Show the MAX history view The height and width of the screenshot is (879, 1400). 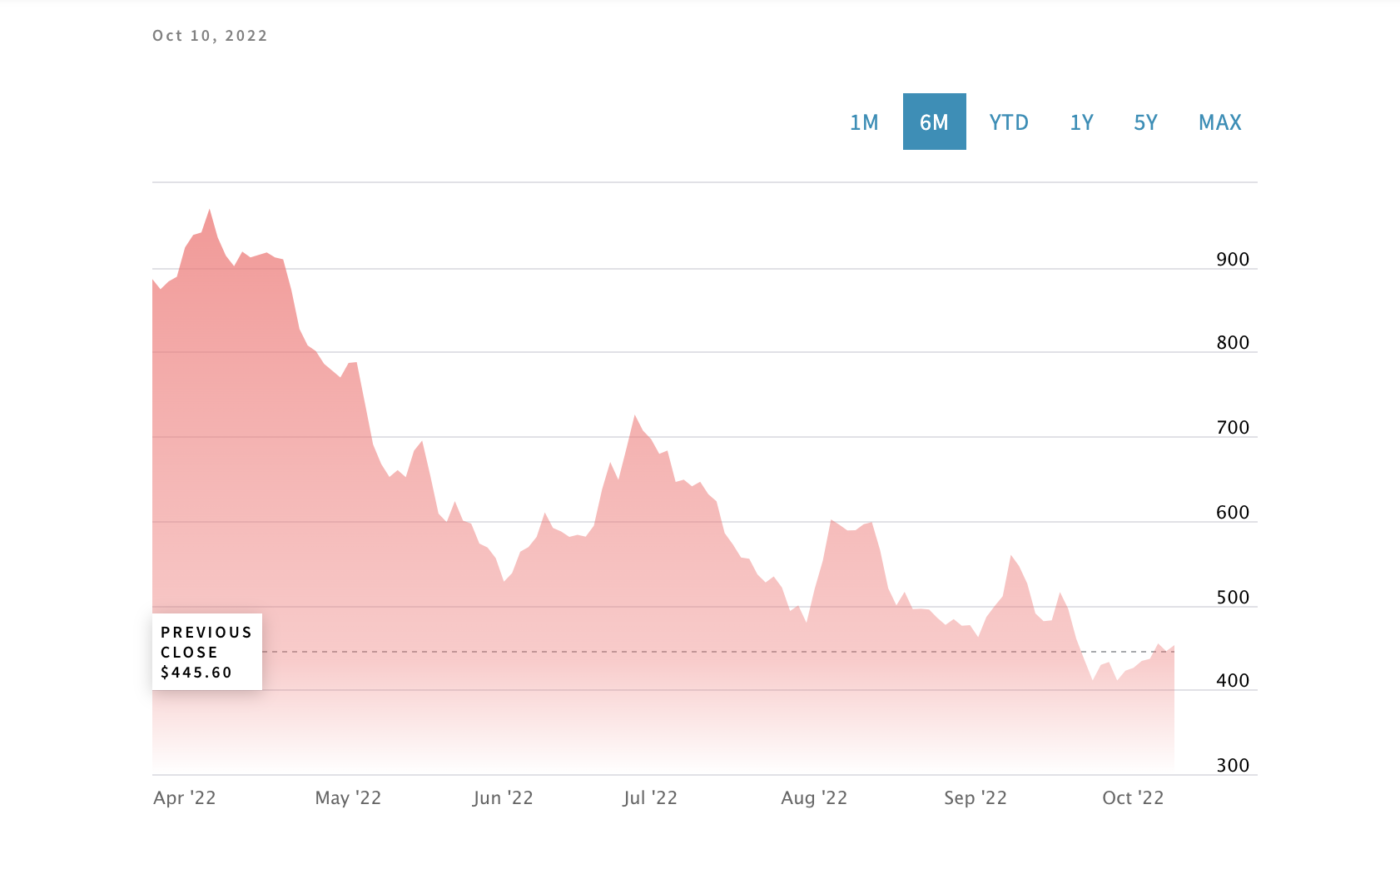click(1219, 121)
